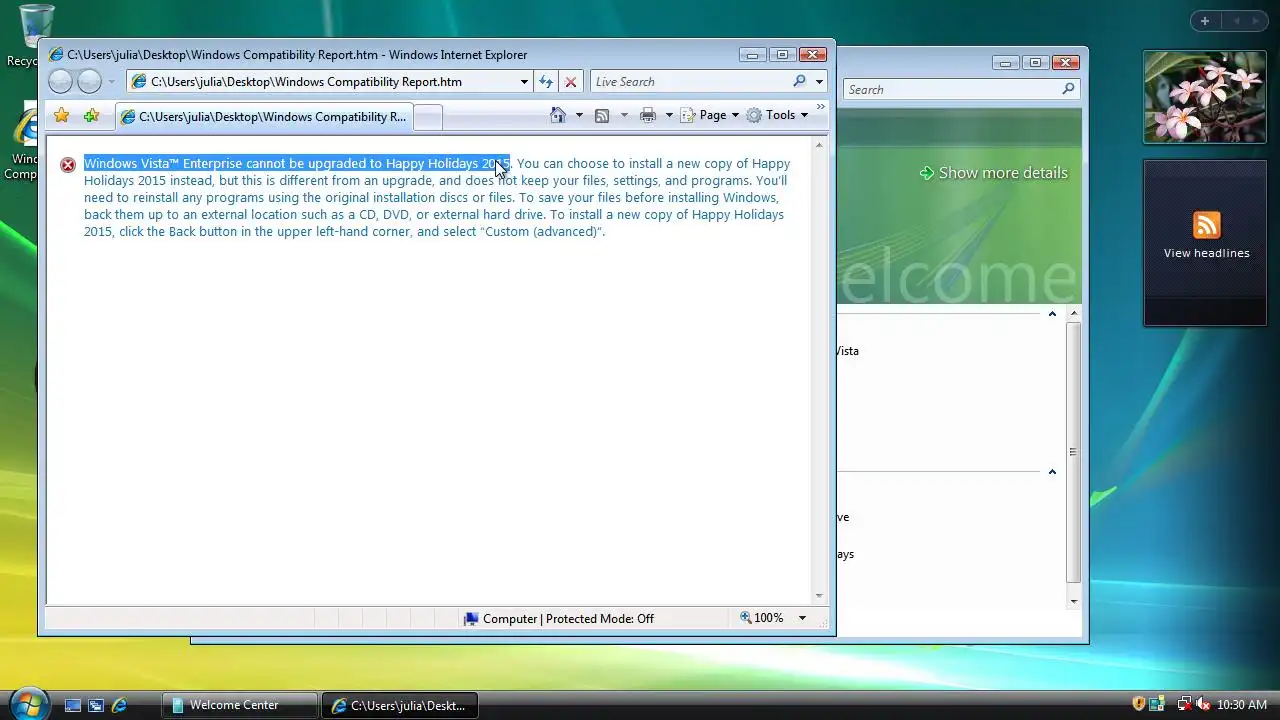Open the Tools menu
Screen dimensions: 1280x720
pyautogui.click(x=777, y=115)
